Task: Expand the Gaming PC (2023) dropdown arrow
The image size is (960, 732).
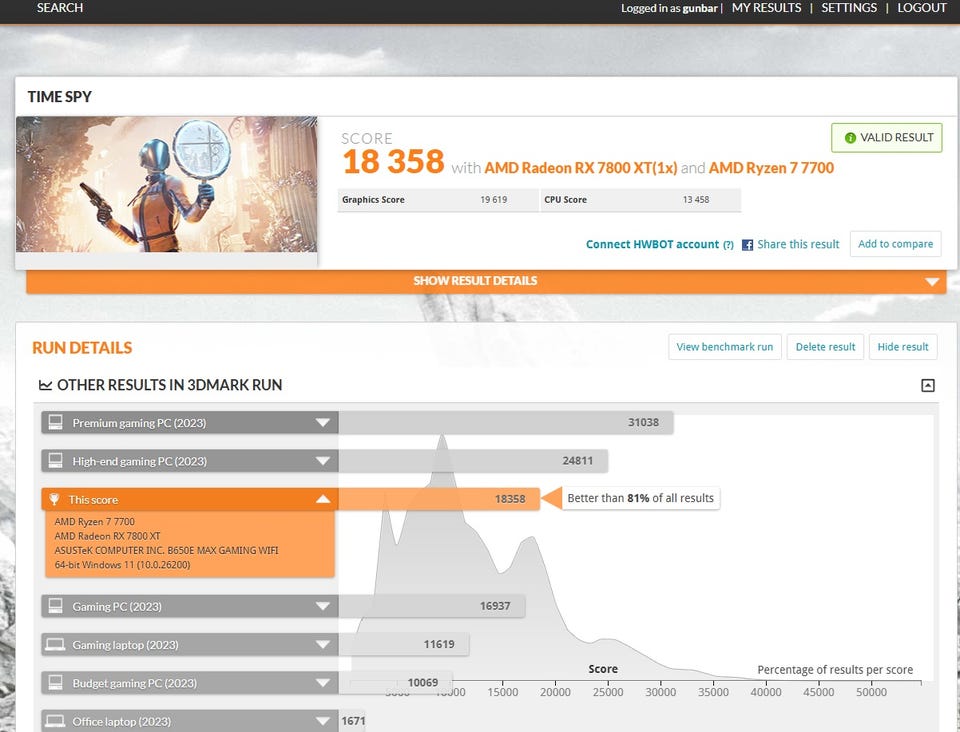Action: [x=322, y=606]
